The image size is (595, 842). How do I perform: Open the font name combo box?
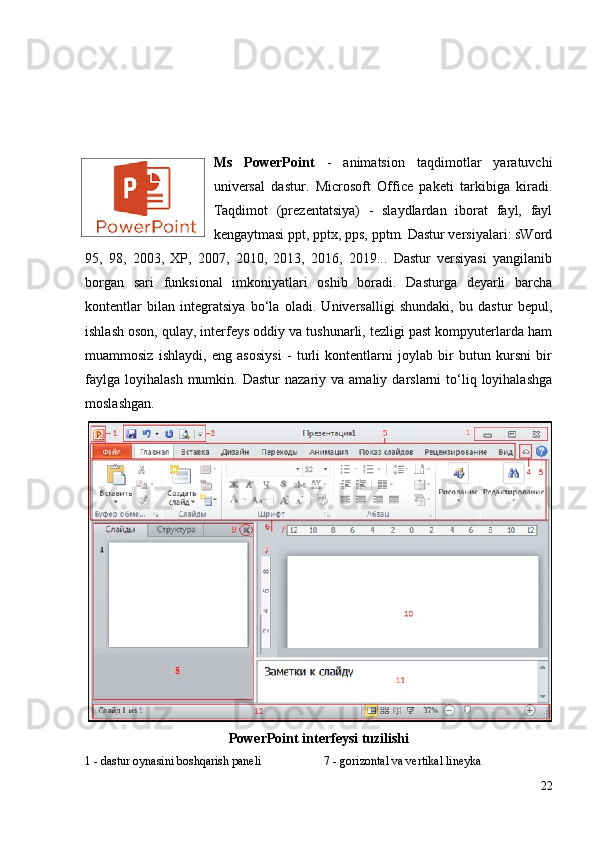point(263,469)
